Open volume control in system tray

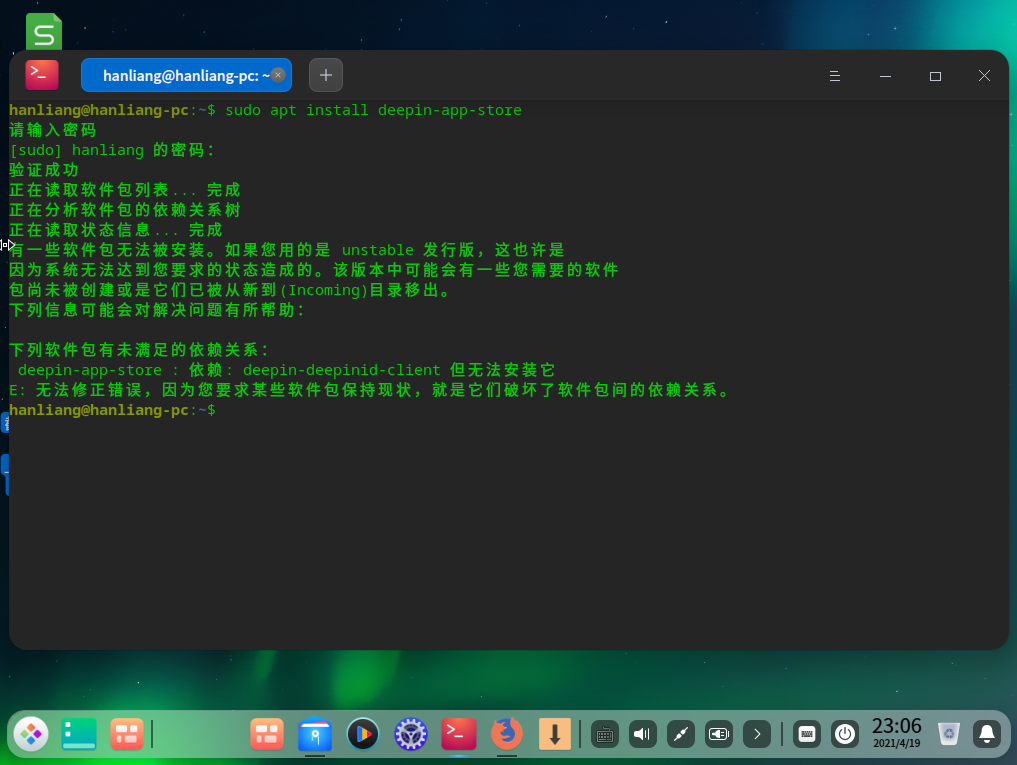[642, 735]
